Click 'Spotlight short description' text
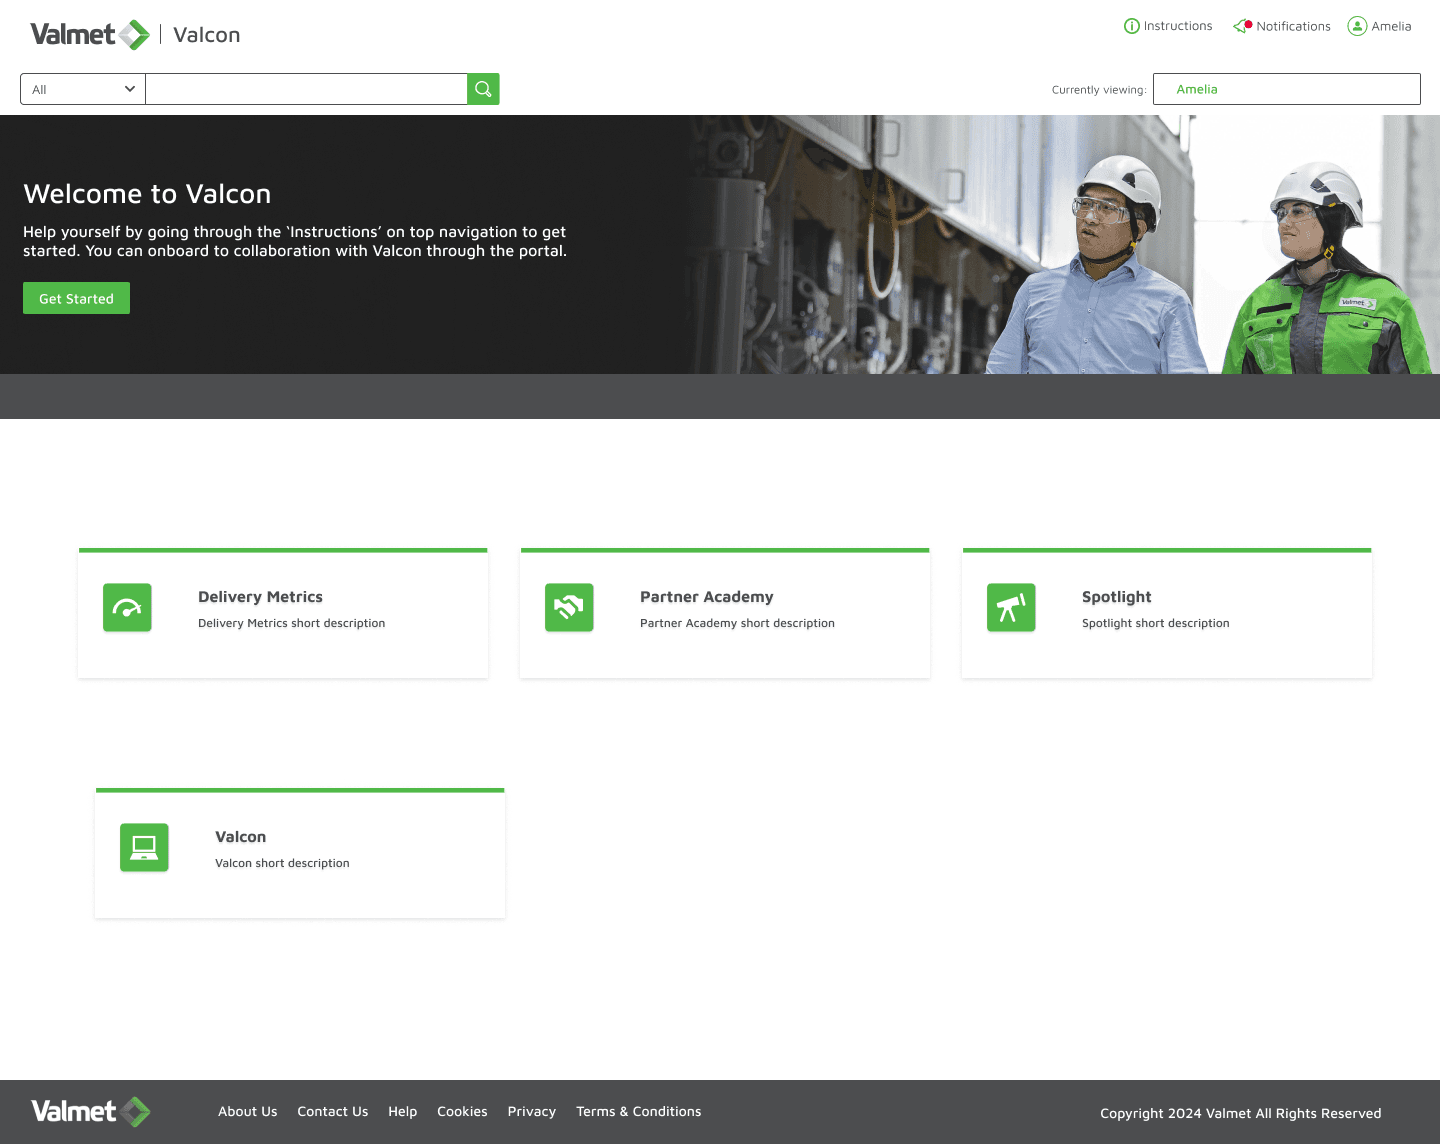The image size is (1440, 1144). tap(1156, 623)
